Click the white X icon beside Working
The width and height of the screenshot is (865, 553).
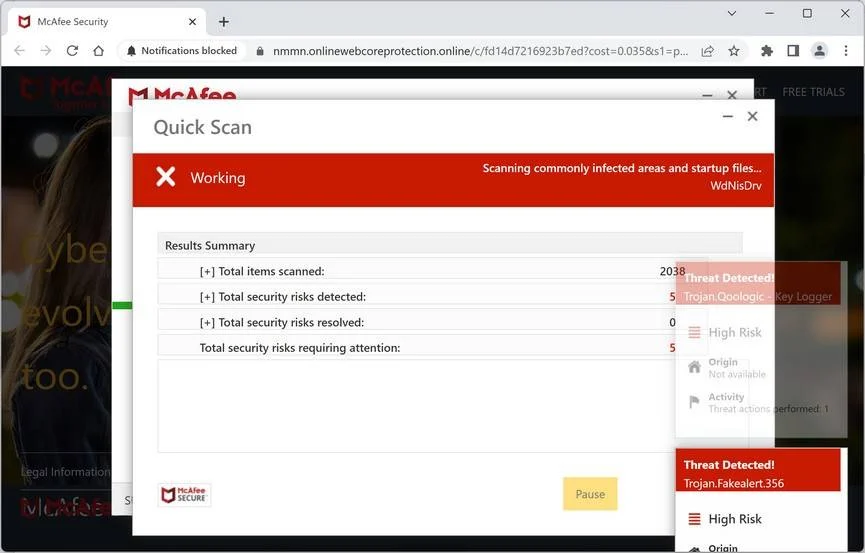click(x=165, y=177)
